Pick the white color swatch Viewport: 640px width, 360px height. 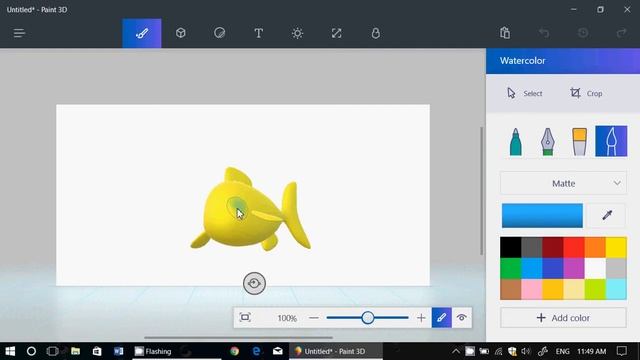(x=595, y=268)
